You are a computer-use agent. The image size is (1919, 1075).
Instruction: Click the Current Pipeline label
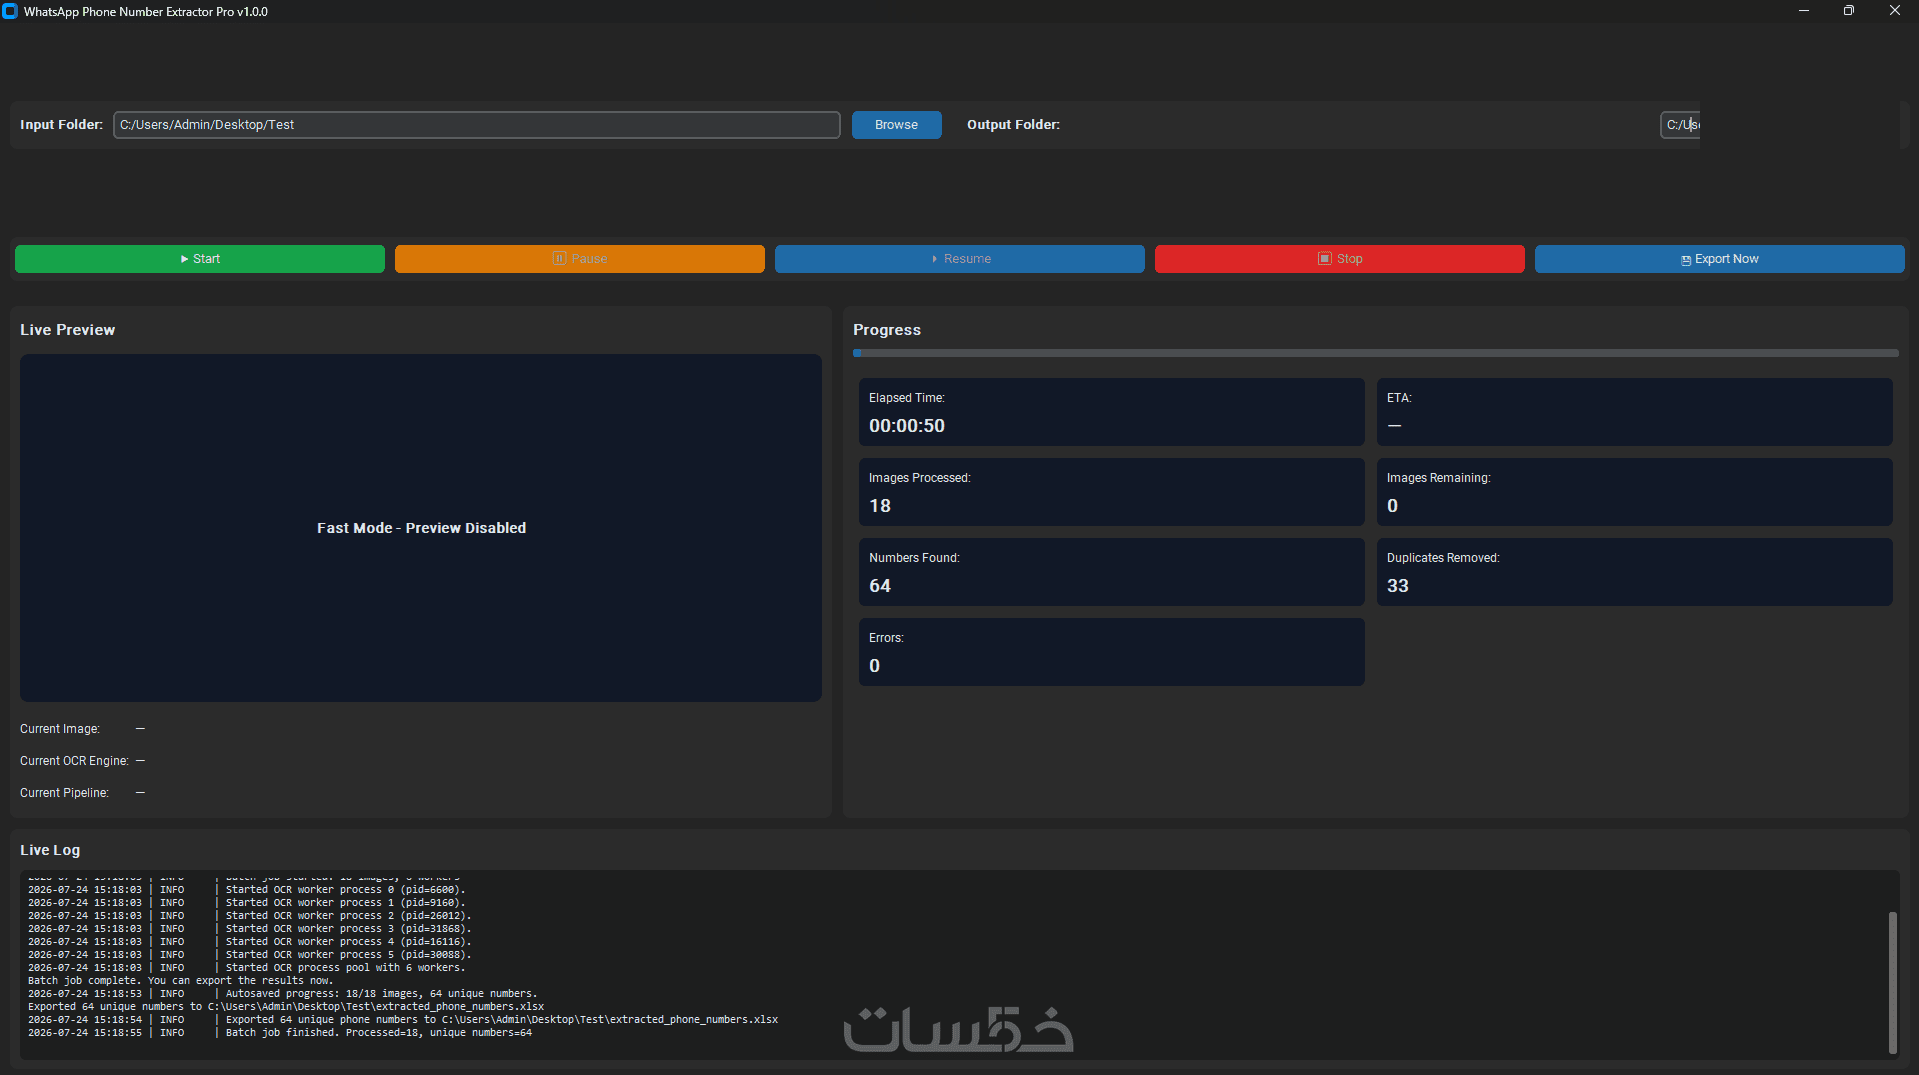point(64,793)
